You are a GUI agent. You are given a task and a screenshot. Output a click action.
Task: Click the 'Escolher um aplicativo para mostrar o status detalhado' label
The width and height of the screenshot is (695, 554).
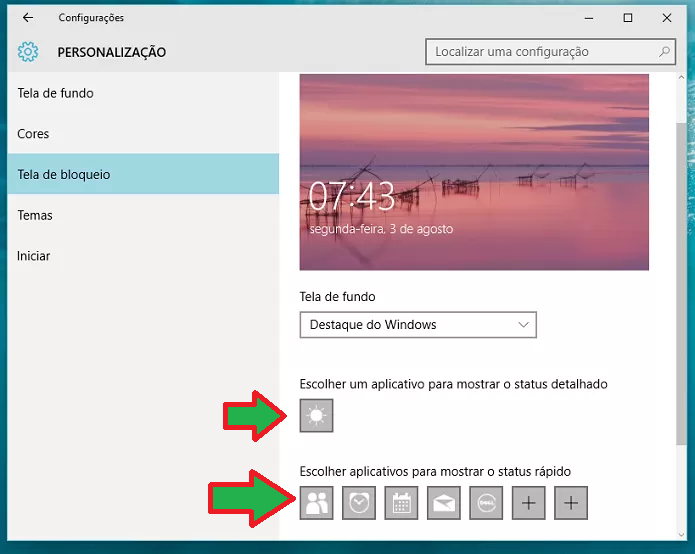(x=453, y=384)
